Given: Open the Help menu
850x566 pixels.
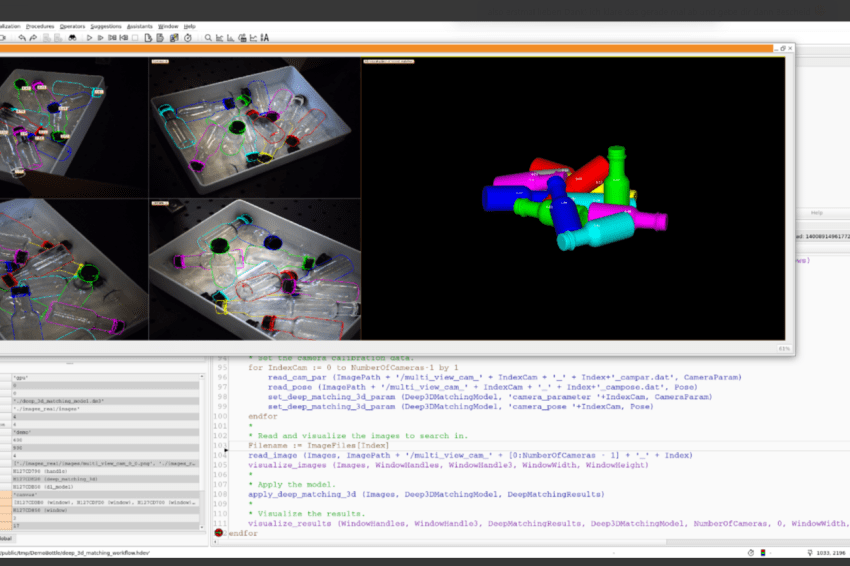Looking at the screenshot, I should (189, 26).
